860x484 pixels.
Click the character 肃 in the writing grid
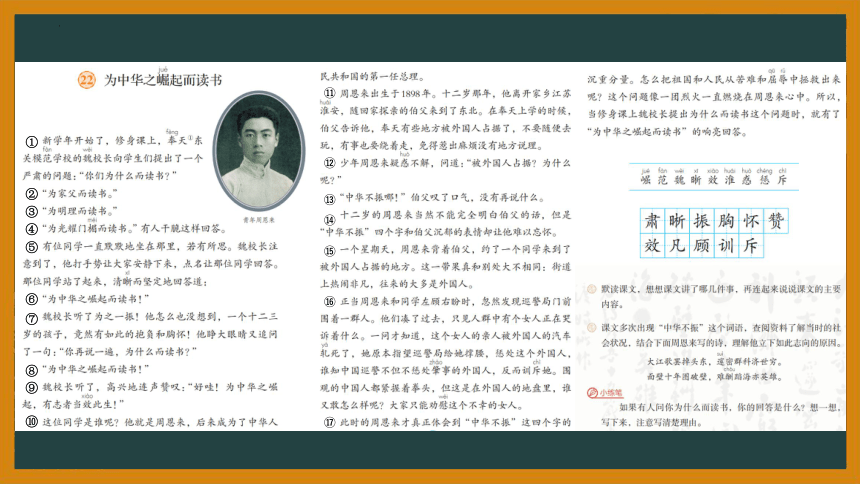tap(652, 221)
